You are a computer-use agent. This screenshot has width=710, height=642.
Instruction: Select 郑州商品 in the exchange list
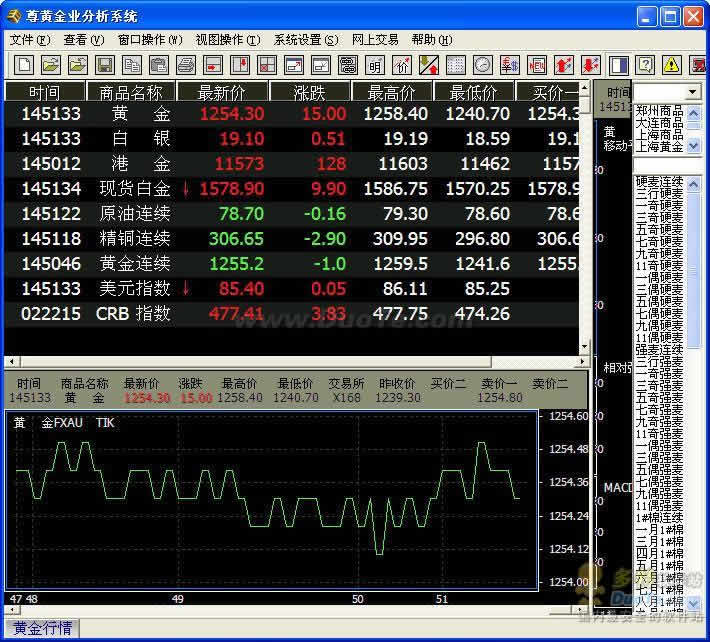(x=659, y=111)
